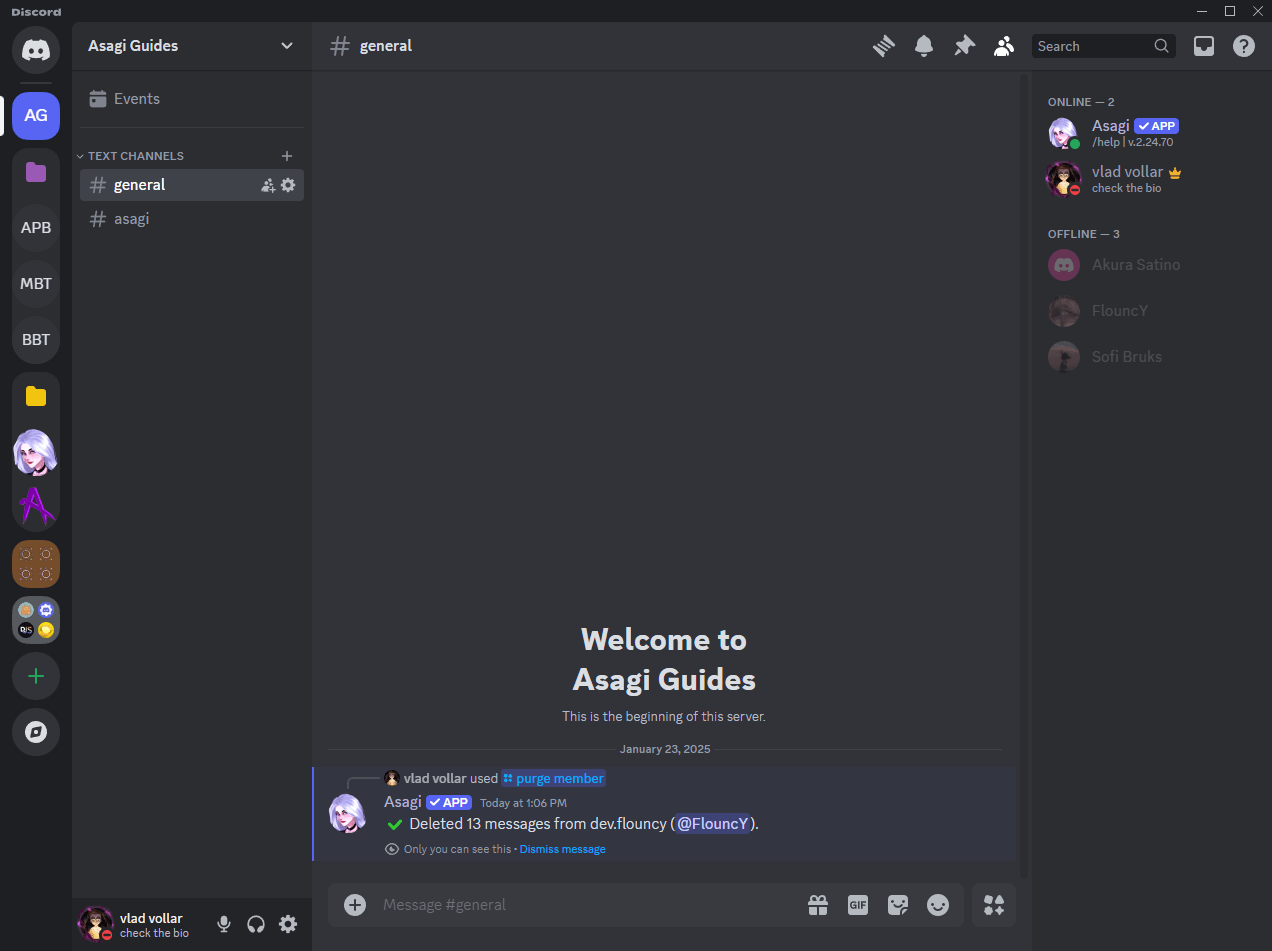Open the Threads icon in header
This screenshot has height=951, width=1272.
click(883, 46)
